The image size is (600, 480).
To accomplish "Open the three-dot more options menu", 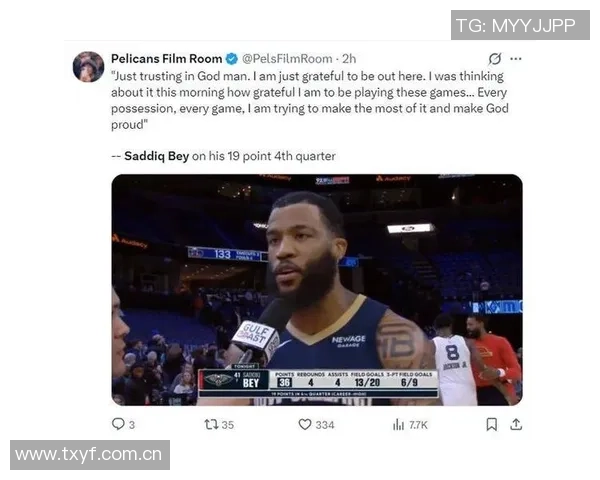I will [x=516, y=59].
